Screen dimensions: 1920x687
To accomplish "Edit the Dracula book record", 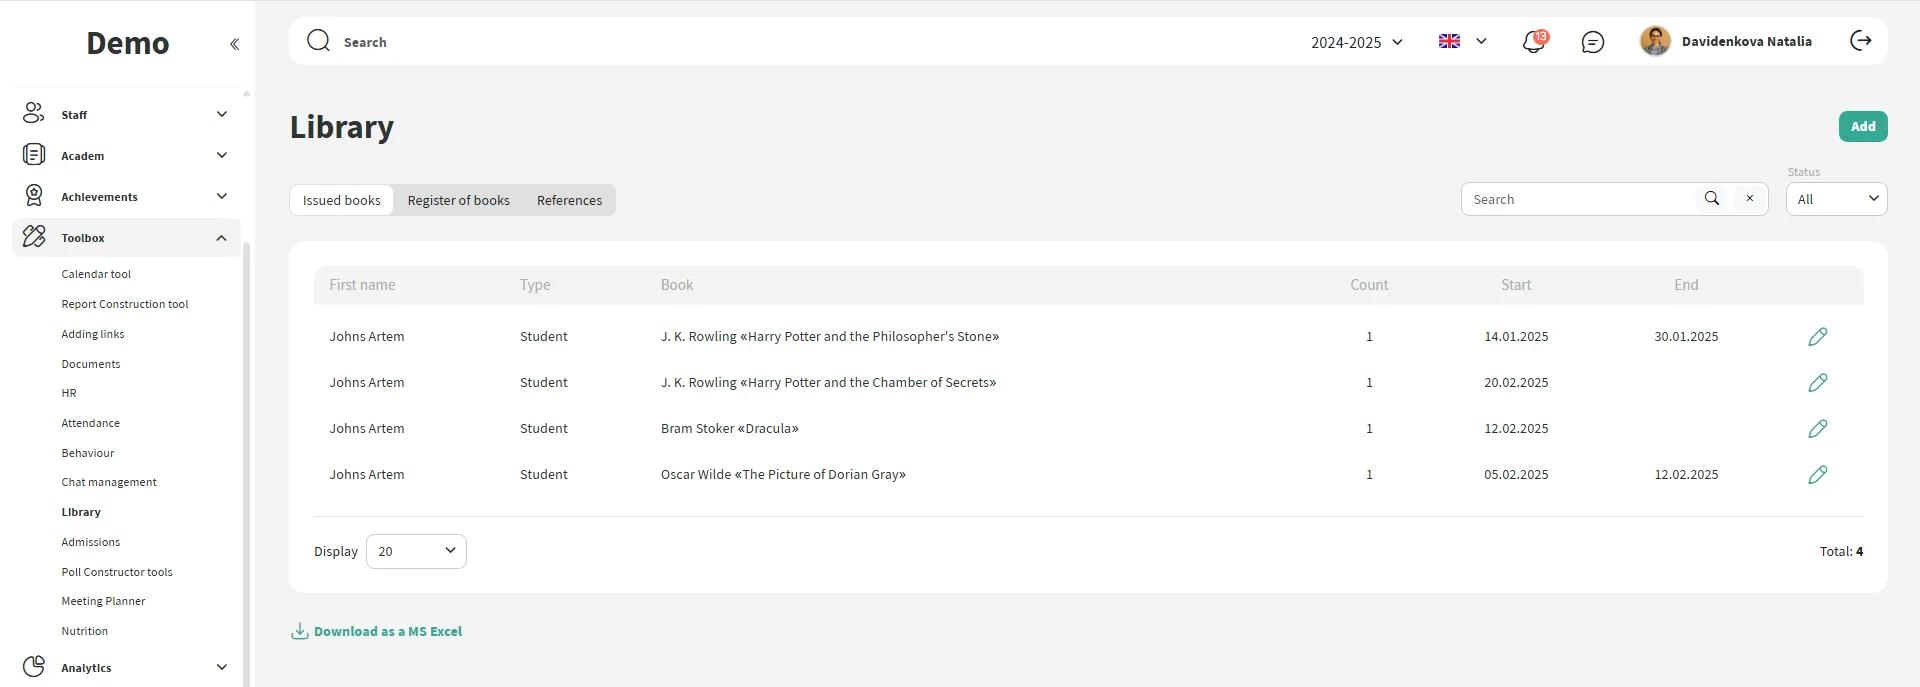I will click(x=1817, y=429).
